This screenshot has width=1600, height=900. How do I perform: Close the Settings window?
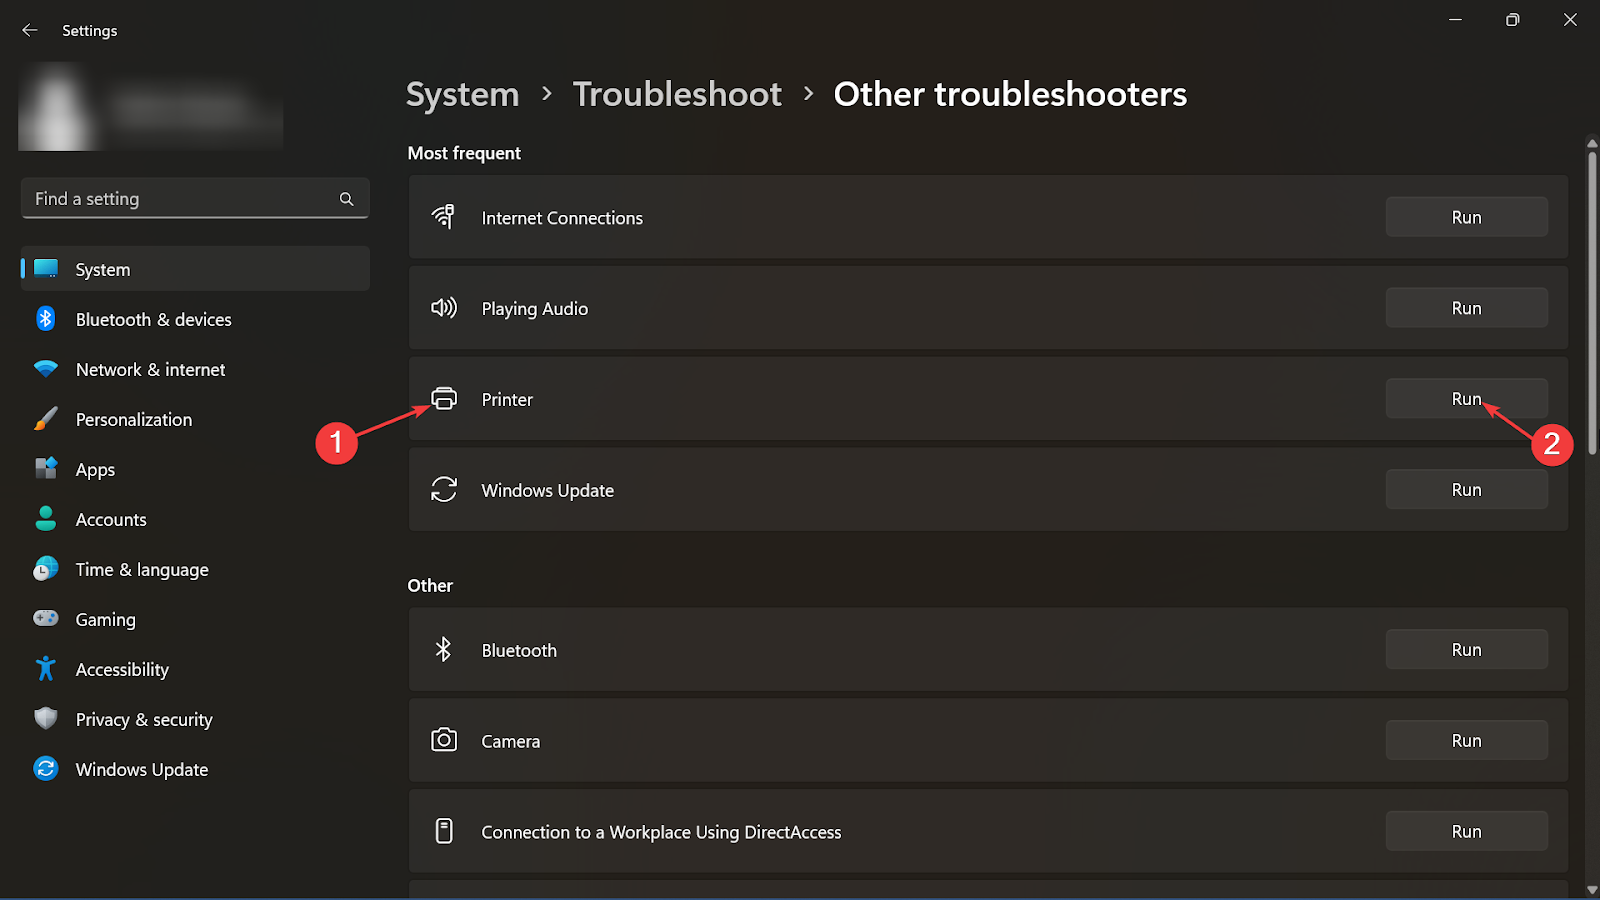click(x=1570, y=20)
